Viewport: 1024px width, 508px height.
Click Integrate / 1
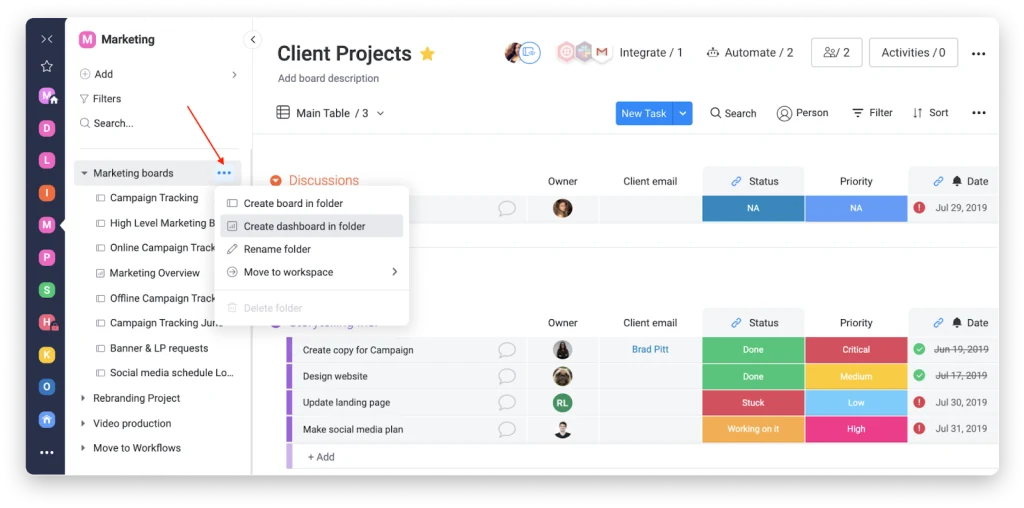coord(650,53)
